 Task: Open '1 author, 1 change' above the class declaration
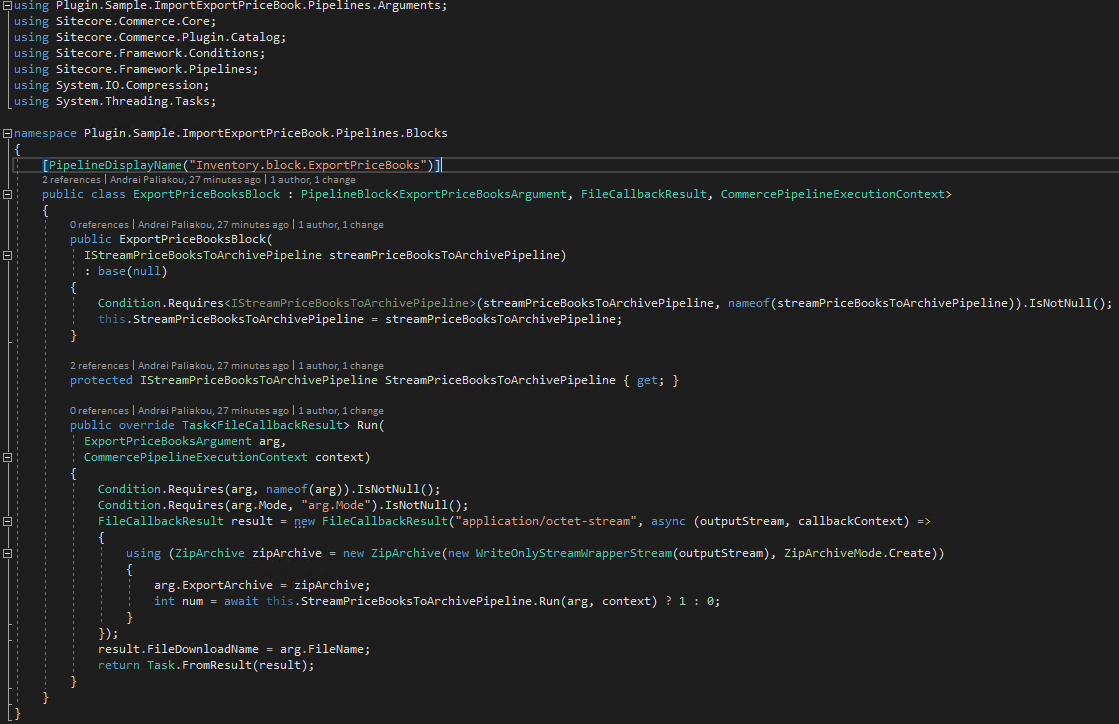coord(313,180)
